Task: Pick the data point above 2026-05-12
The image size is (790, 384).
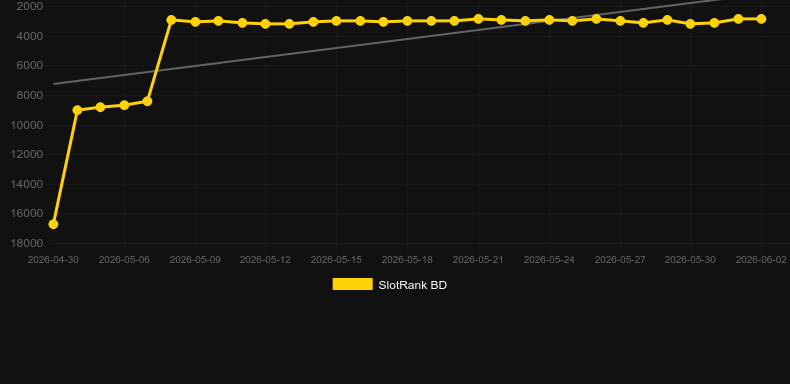Action: (266, 24)
